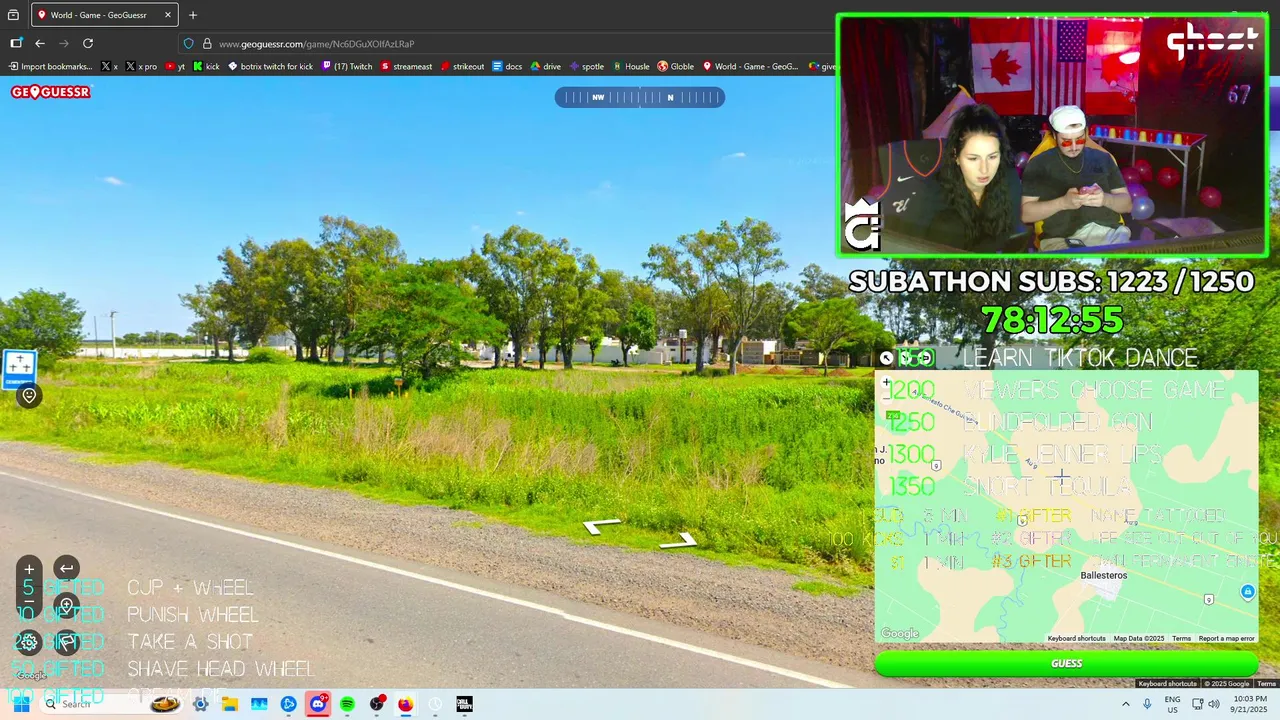Open the x pro bookmark
Viewport: 1280px width, 720px height.
click(x=141, y=67)
